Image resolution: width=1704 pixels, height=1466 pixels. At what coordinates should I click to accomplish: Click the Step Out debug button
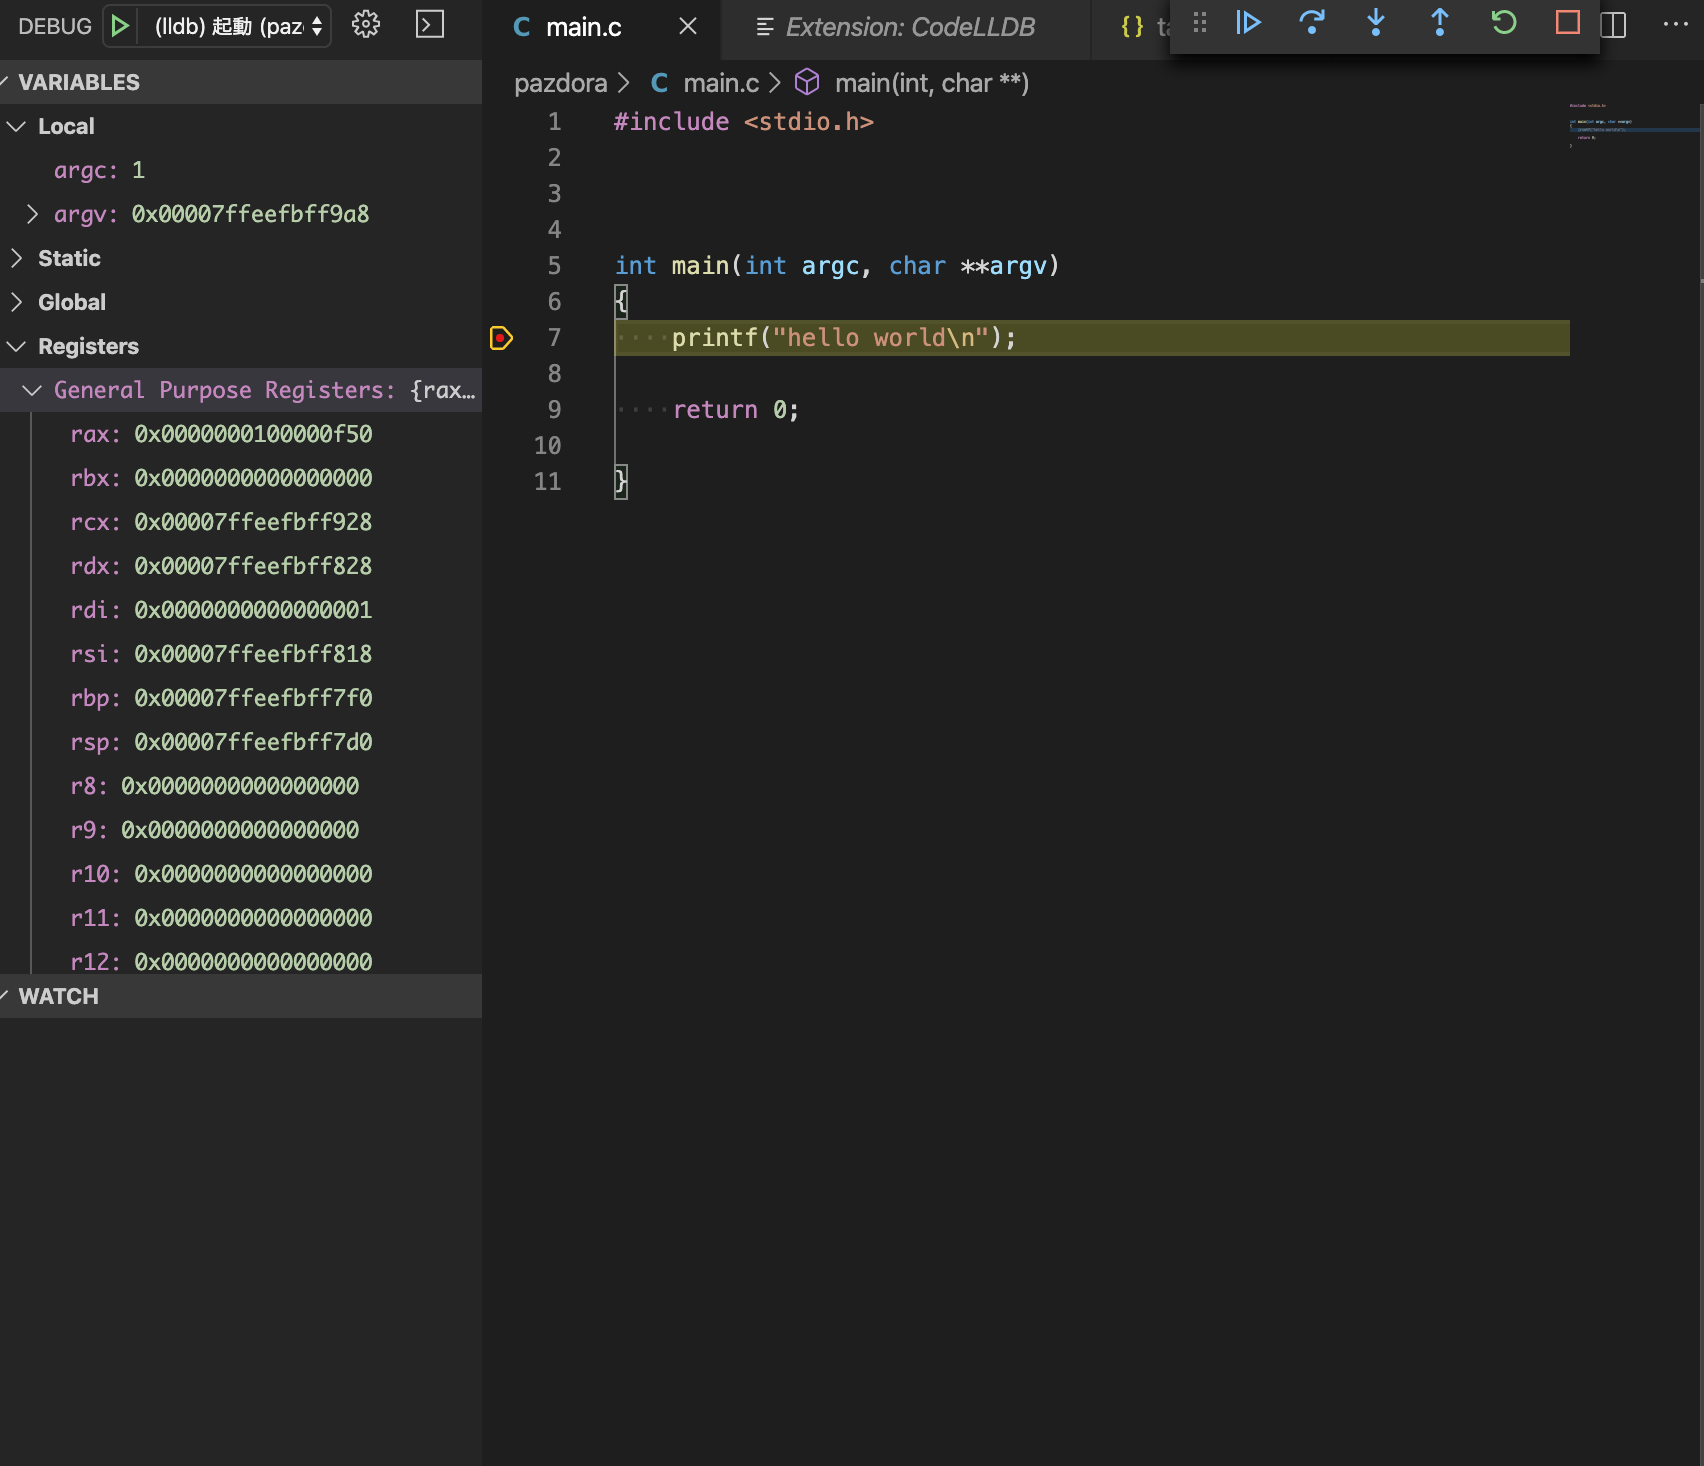click(1440, 23)
